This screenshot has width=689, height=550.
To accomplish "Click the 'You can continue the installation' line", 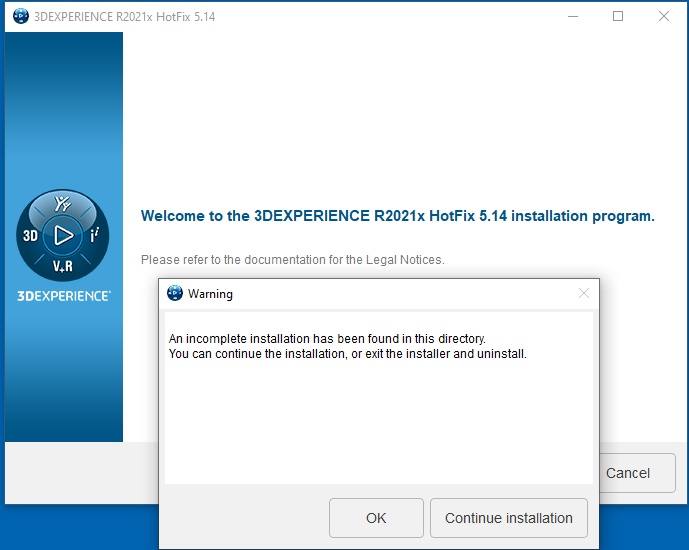I will tap(348, 354).
